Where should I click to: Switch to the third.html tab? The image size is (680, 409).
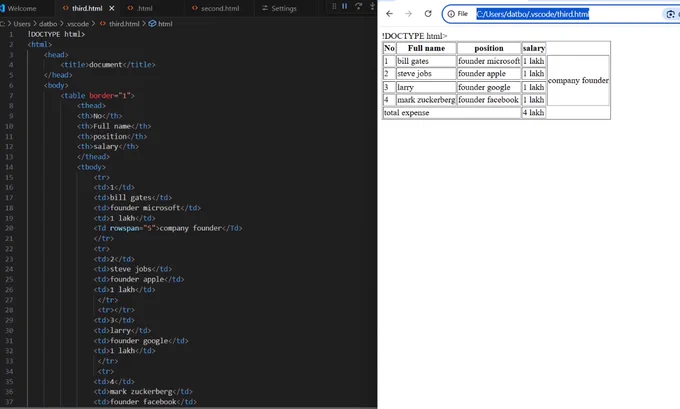tap(87, 8)
